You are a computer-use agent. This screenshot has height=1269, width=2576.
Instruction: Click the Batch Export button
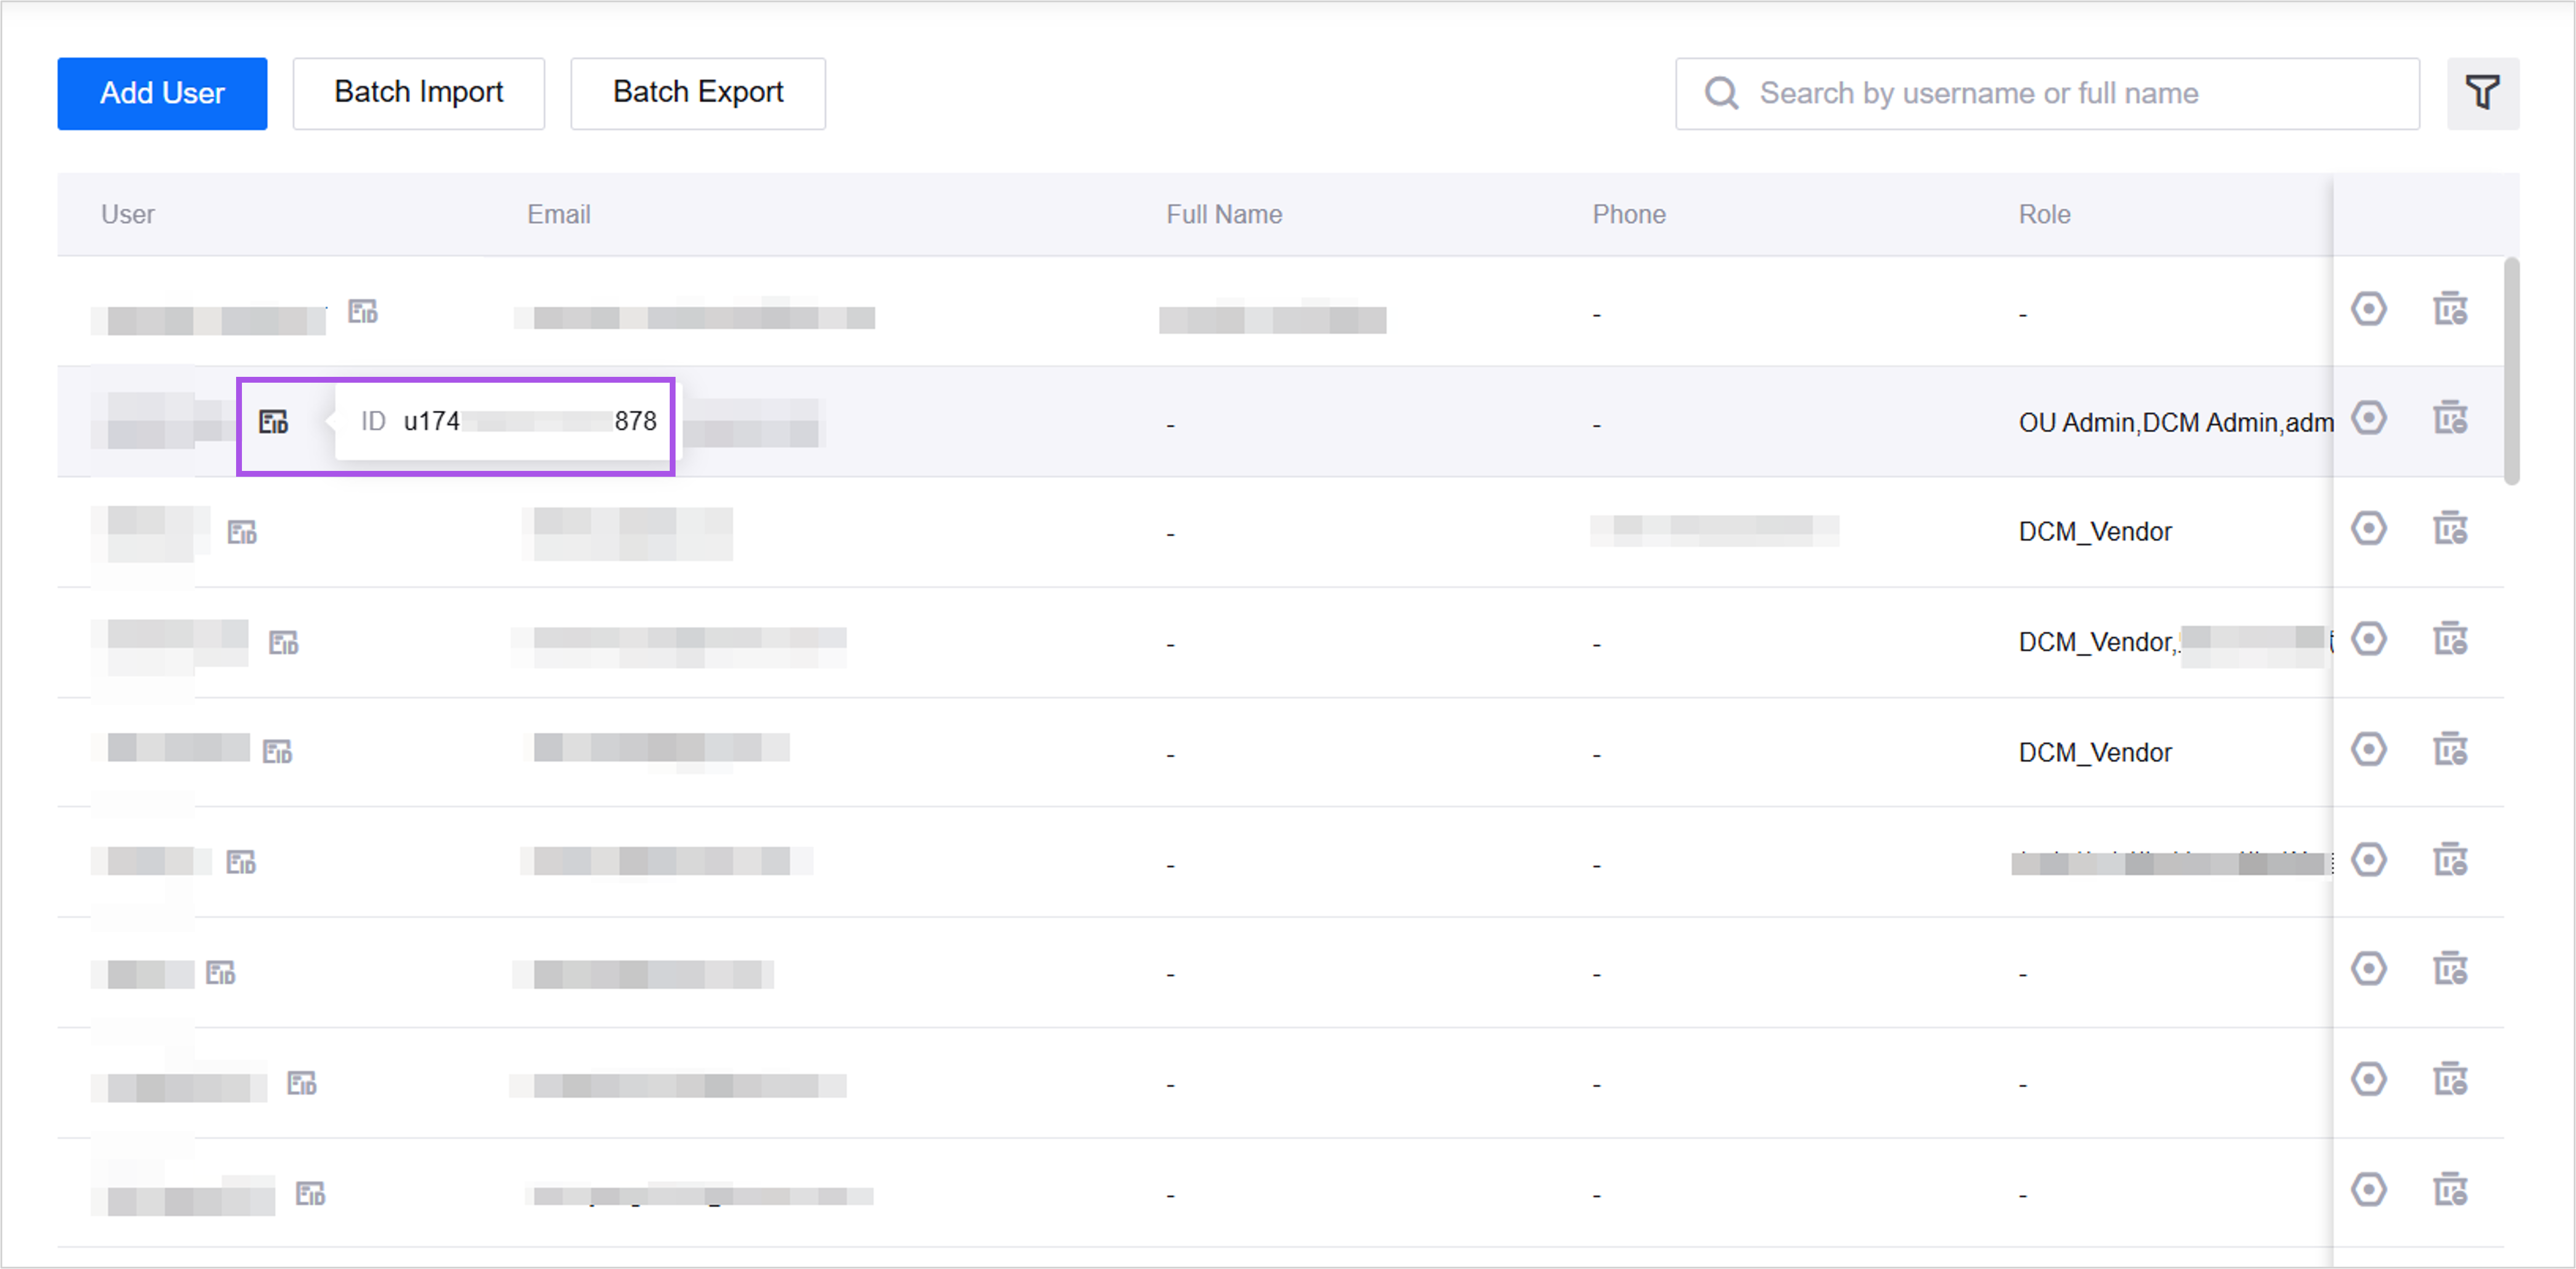click(697, 93)
